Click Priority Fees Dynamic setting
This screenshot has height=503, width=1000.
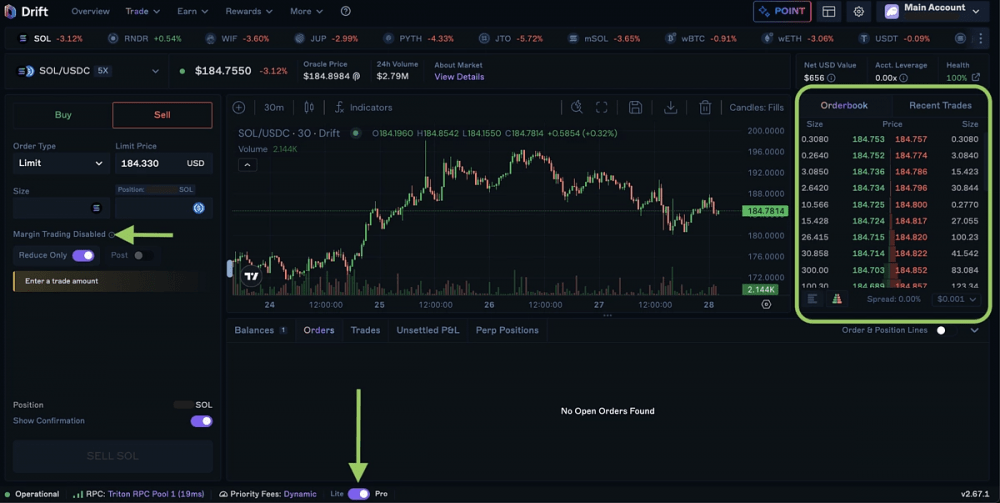point(267,494)
